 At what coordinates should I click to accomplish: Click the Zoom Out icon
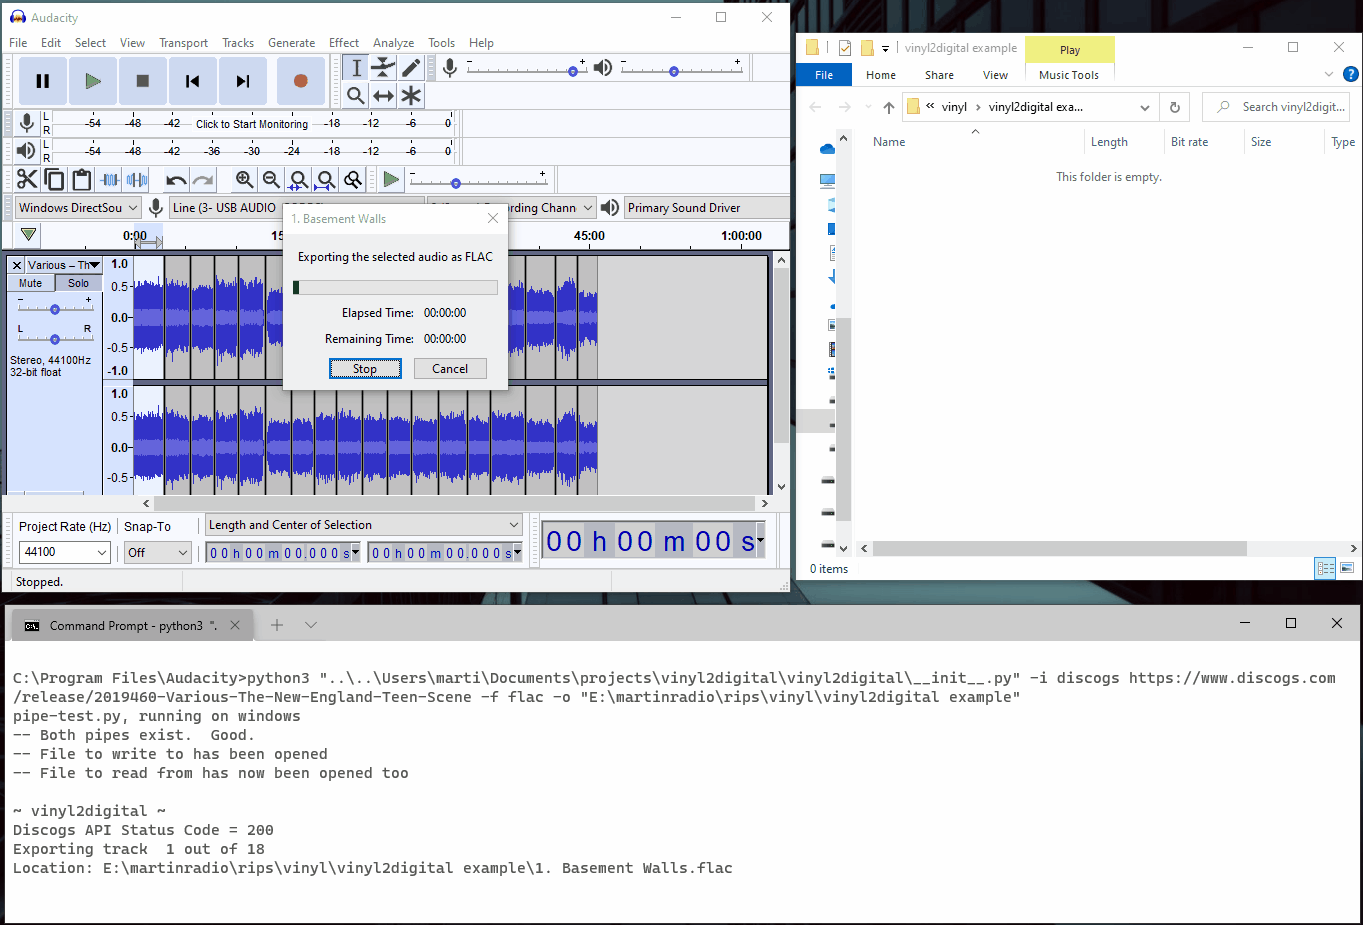click(271, 179)
